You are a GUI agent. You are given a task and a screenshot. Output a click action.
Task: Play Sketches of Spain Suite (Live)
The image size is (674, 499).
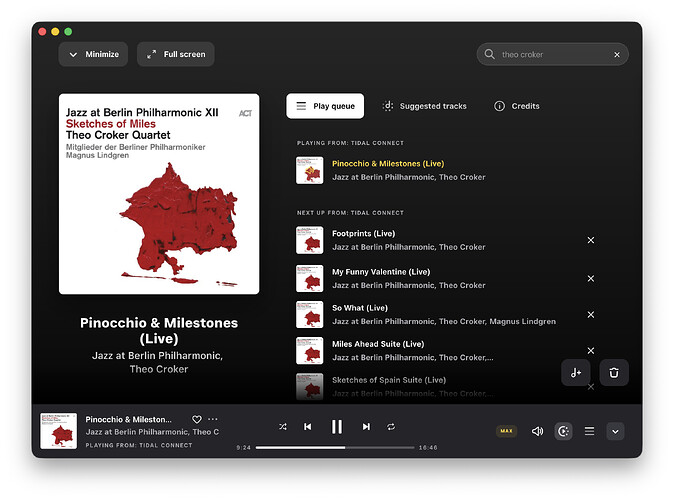389,380
